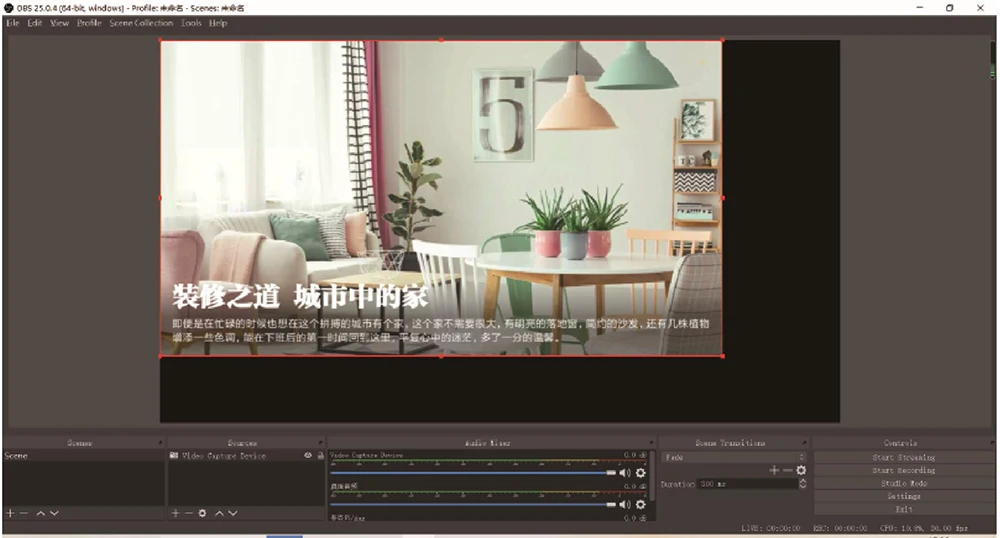Add a new source with the plus icon
The height and width of the screenshot is (538, 1000).
click(x=174, y=513)
